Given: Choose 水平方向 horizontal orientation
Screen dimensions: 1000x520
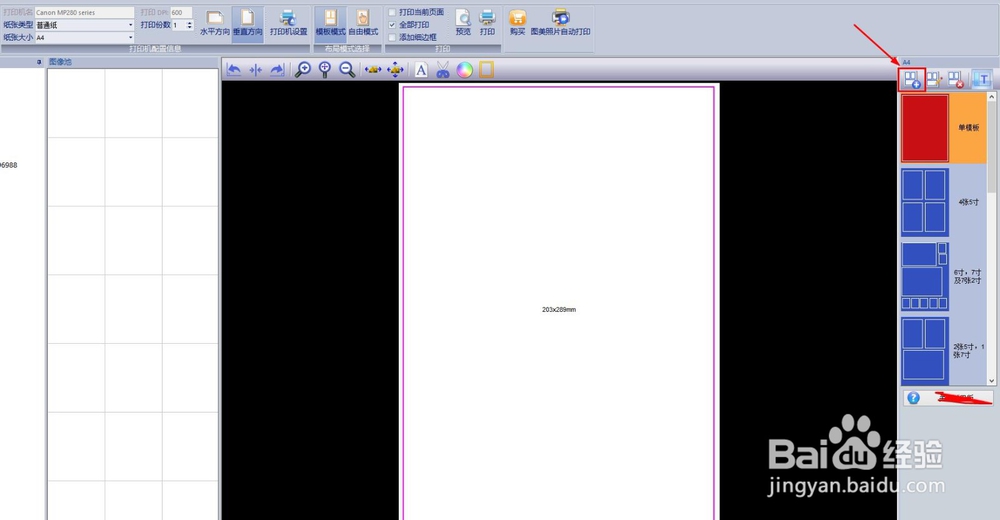Looking at the screenshot, I should click(x=215, y=23).
